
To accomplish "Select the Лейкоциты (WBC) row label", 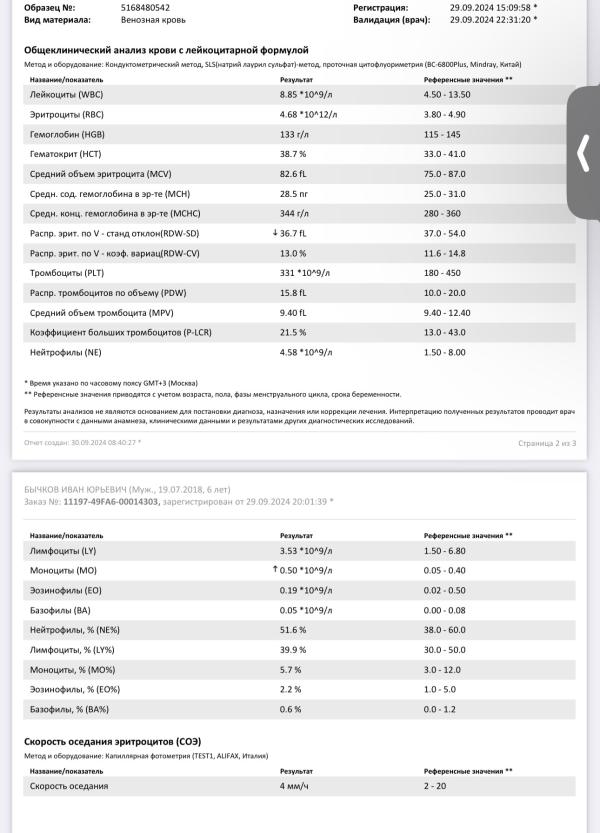I will pos(68,94).
